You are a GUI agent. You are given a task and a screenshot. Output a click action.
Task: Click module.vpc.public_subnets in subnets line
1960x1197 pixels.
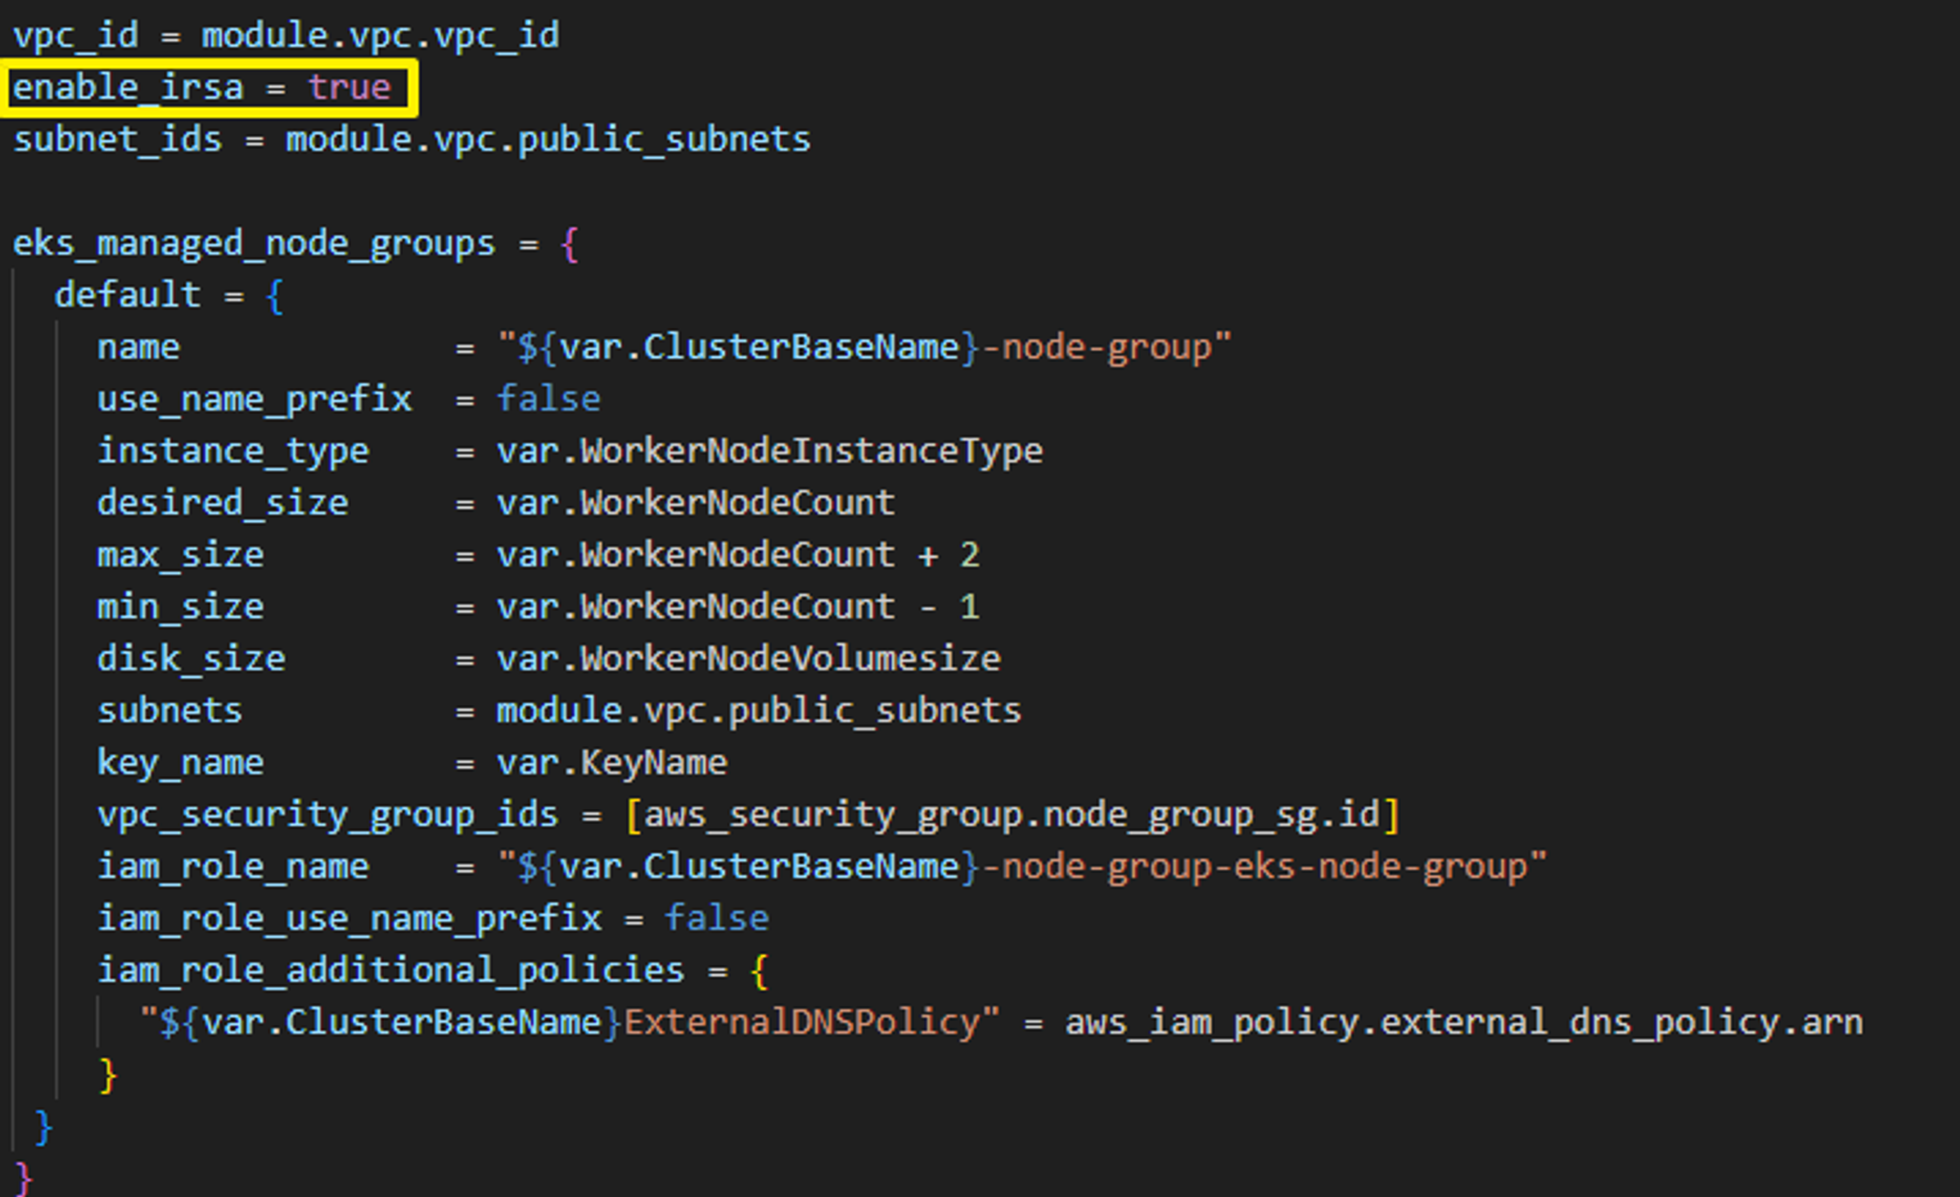click(x=758, y=711)
